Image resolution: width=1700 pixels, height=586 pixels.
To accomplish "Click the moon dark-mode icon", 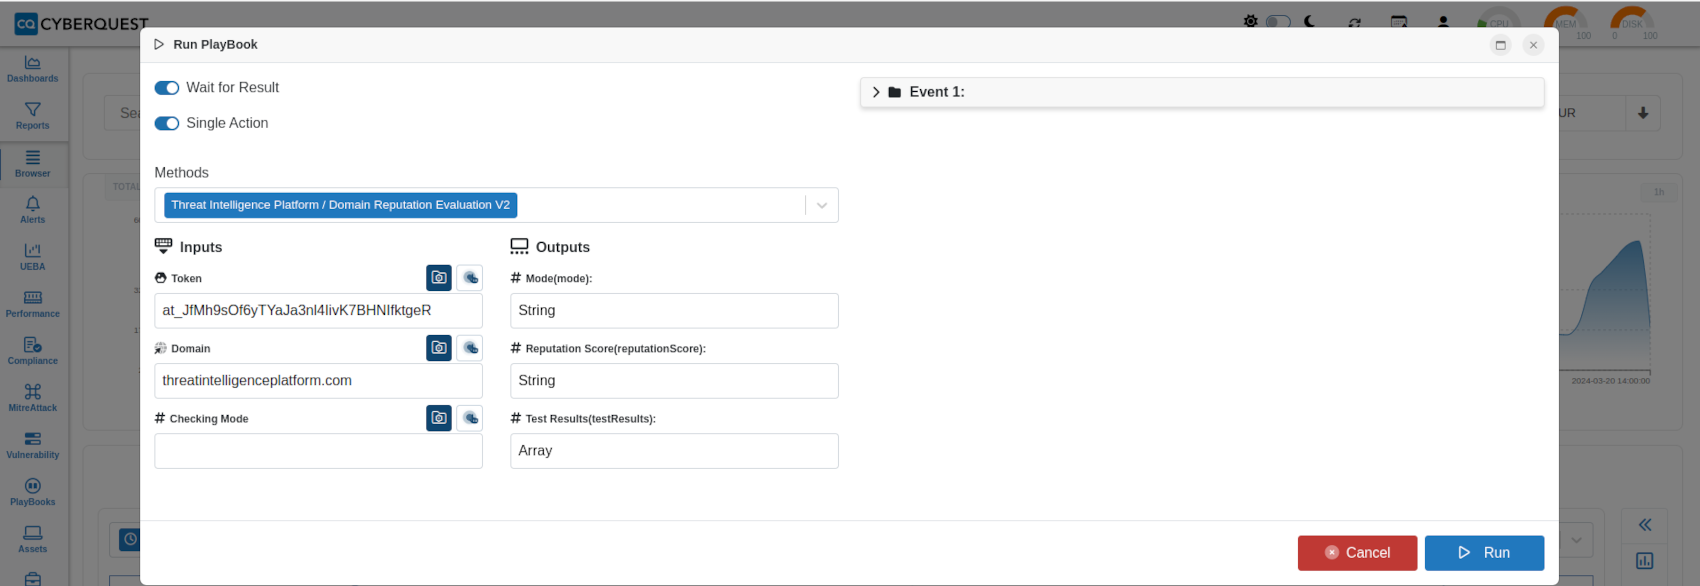I will (x=1310, y=21).
